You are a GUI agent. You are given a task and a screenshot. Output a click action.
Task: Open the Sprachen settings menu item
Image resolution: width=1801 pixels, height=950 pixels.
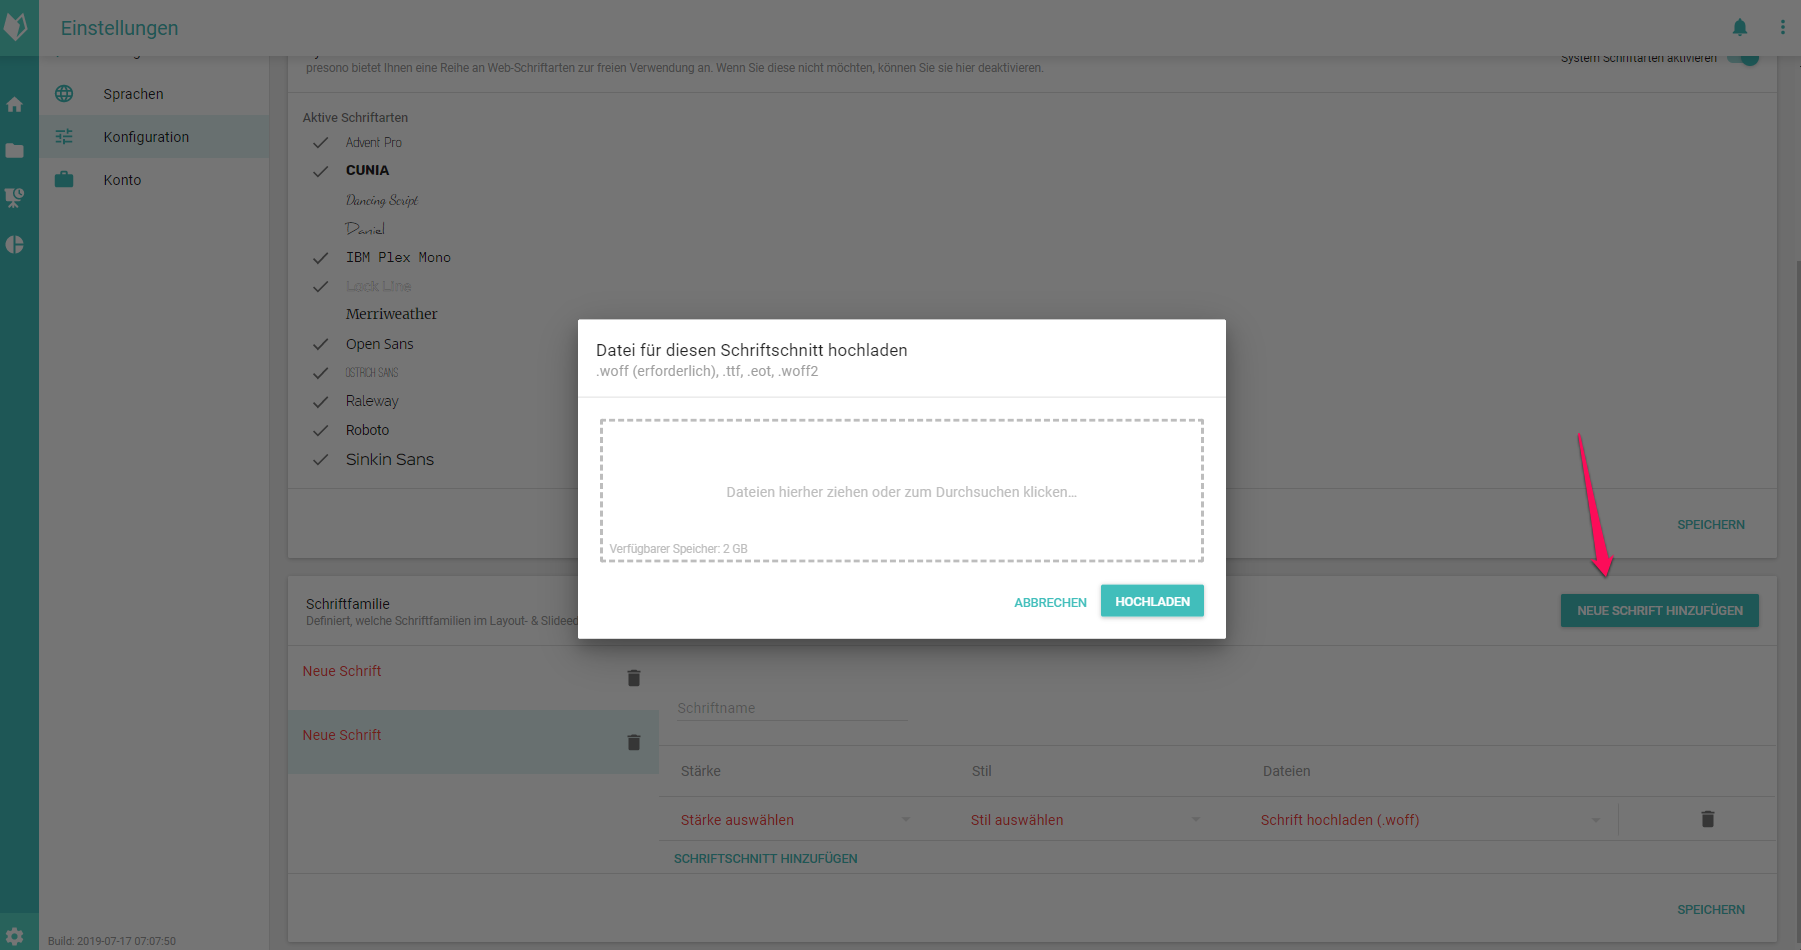pos(133,94)
